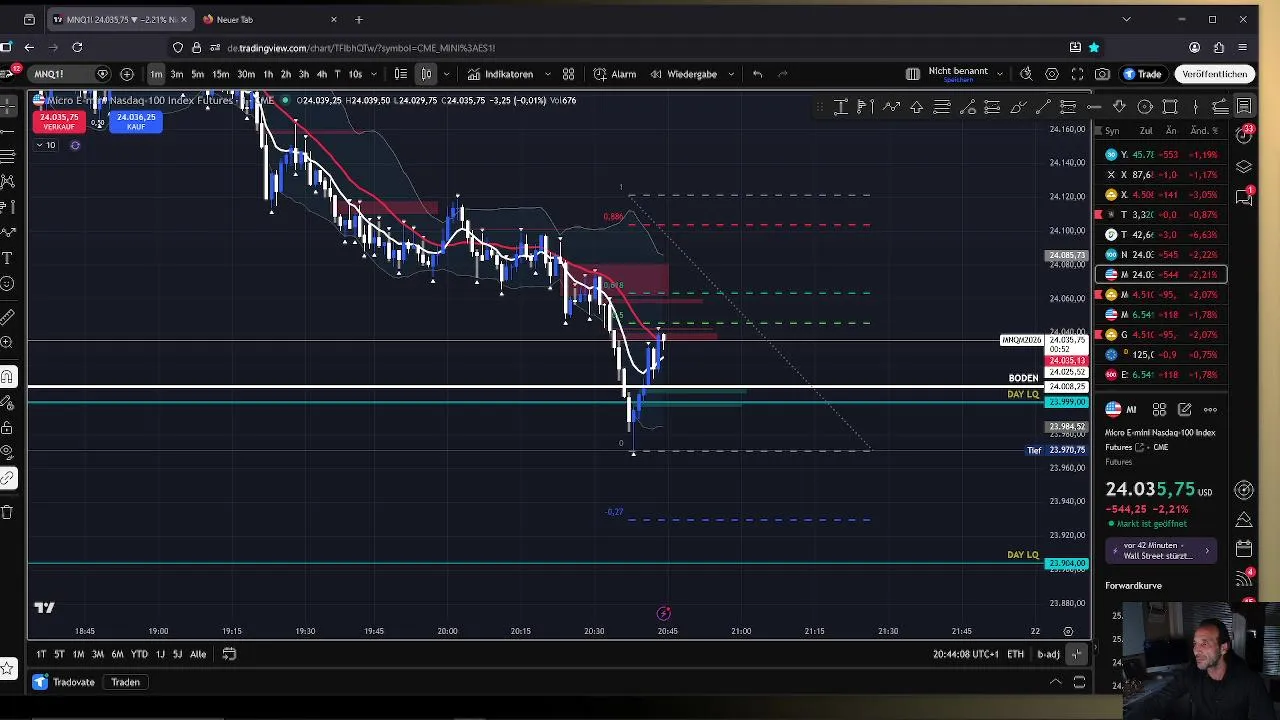Screen dimensions: 1280x720
Task: Expand the chart type dropdown arrow
Action: tap(446, 74)
